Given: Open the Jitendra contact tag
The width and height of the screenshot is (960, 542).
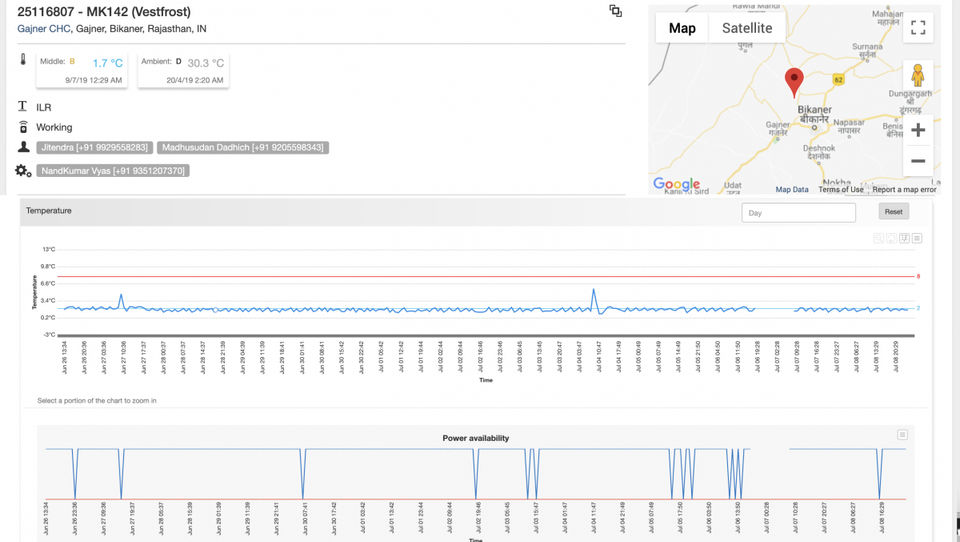Looking at the screenshot, I should tap(95, 148).
